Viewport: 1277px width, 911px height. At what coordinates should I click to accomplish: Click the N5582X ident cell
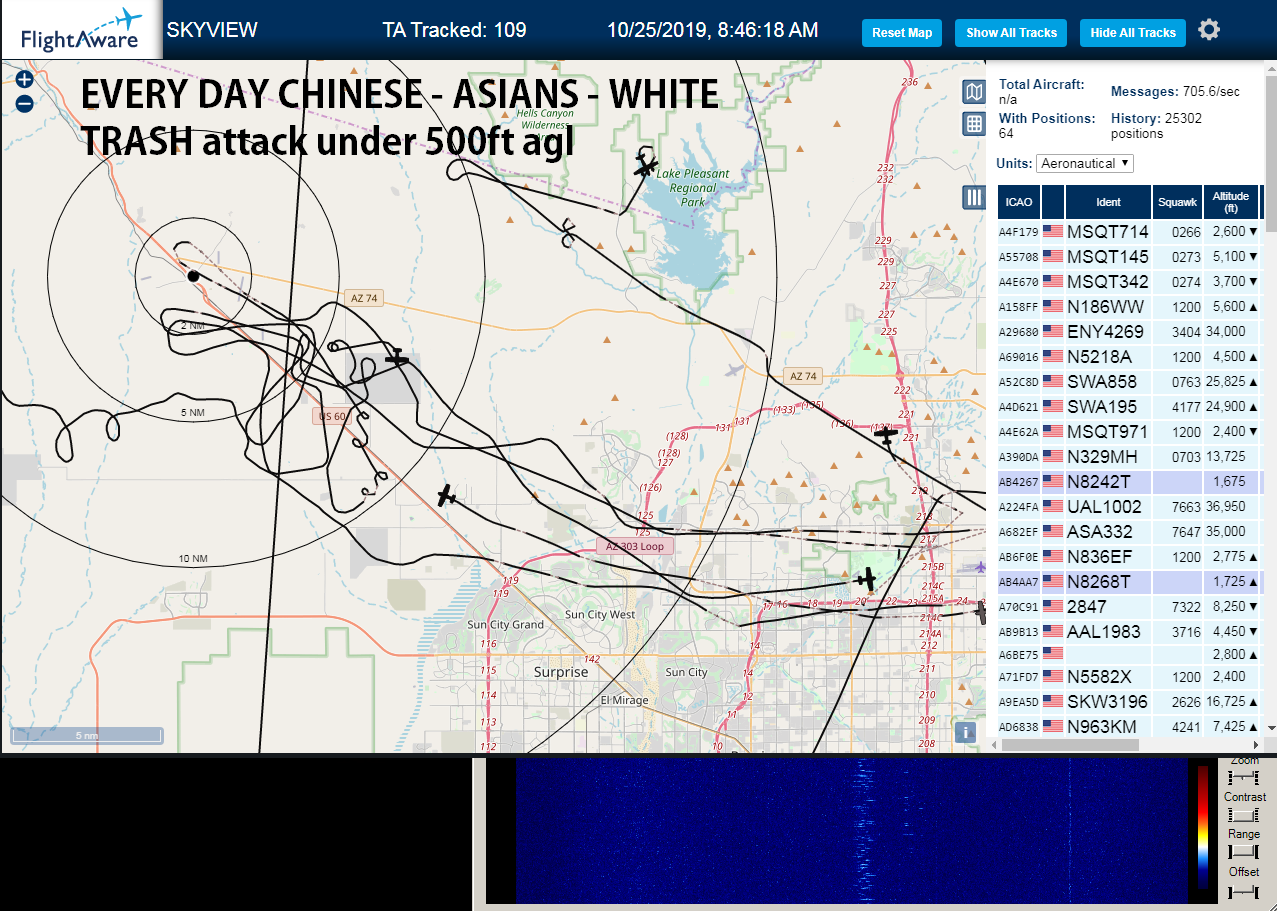click(x=1108, y=676)
